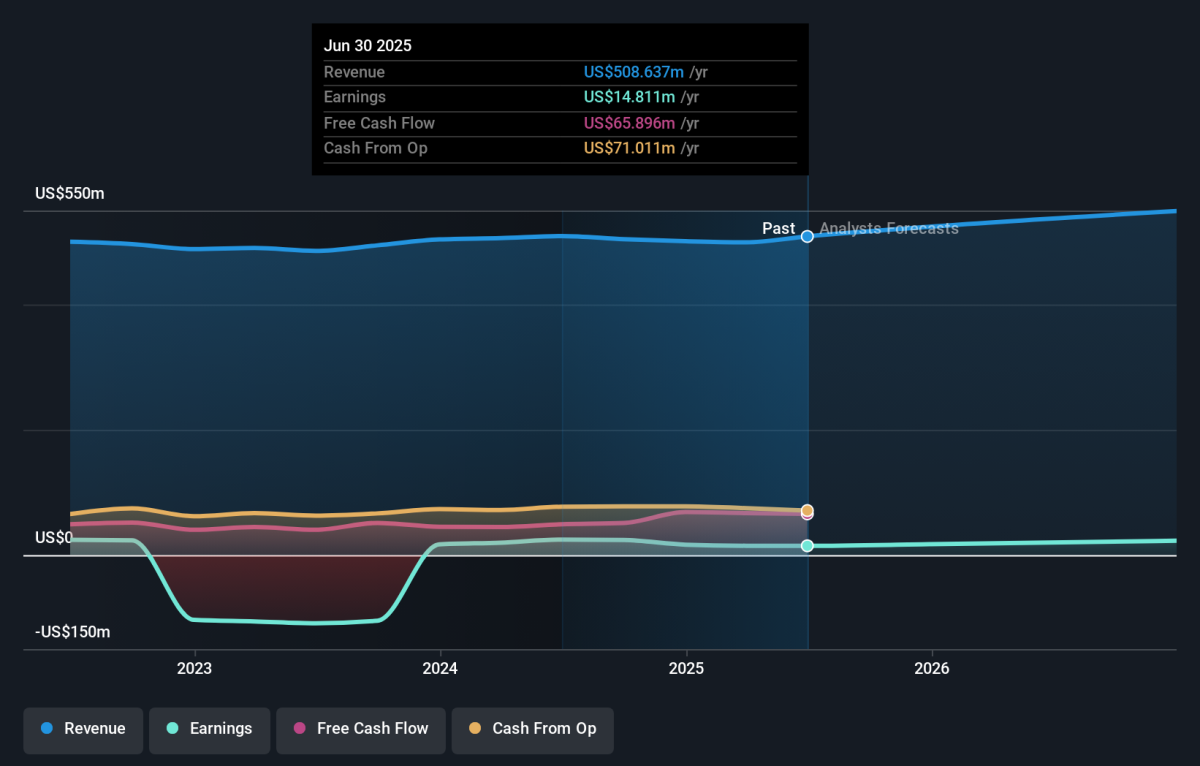Click the Analysts Forecasts label

pos(888,229)
